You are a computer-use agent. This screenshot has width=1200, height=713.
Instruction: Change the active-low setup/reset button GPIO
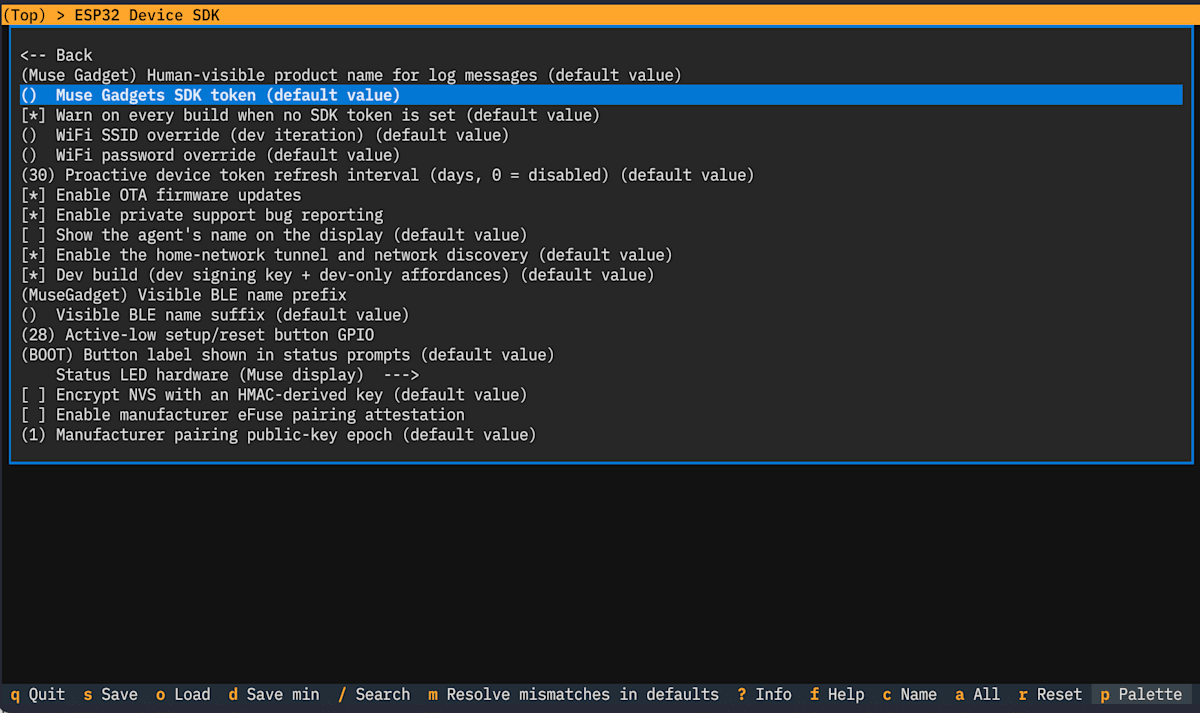pyautogui.click(x=197, y=335)
